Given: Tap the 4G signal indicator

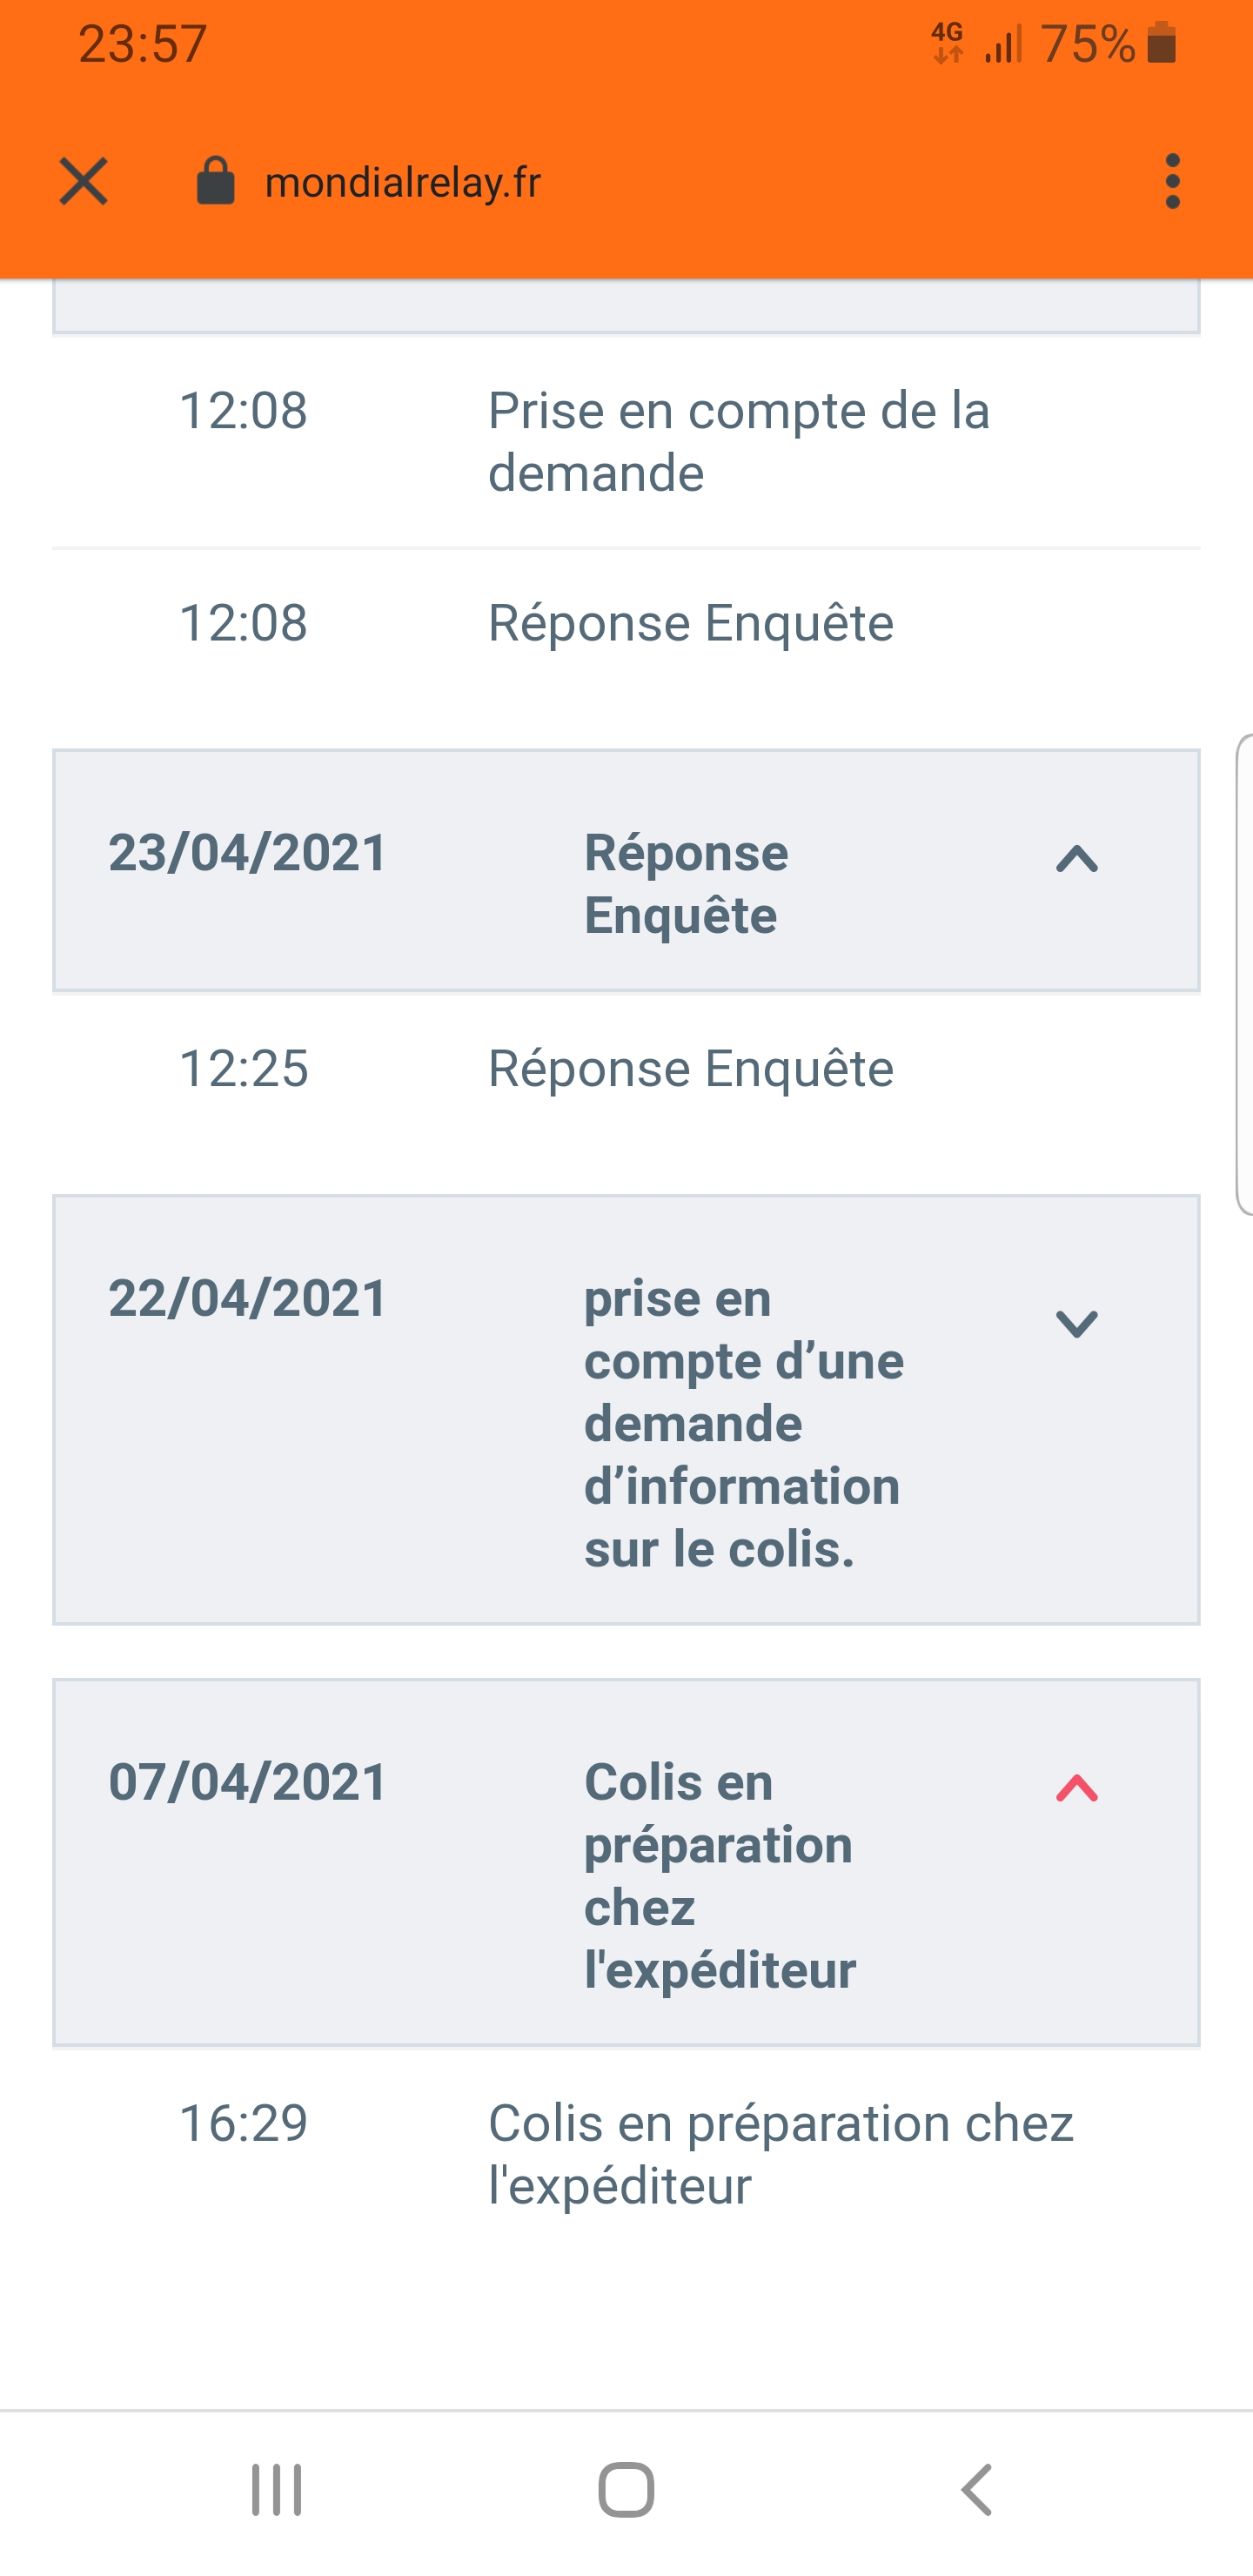Looking at the screenshot, I should pyautogui.click(x=947, y=43).
